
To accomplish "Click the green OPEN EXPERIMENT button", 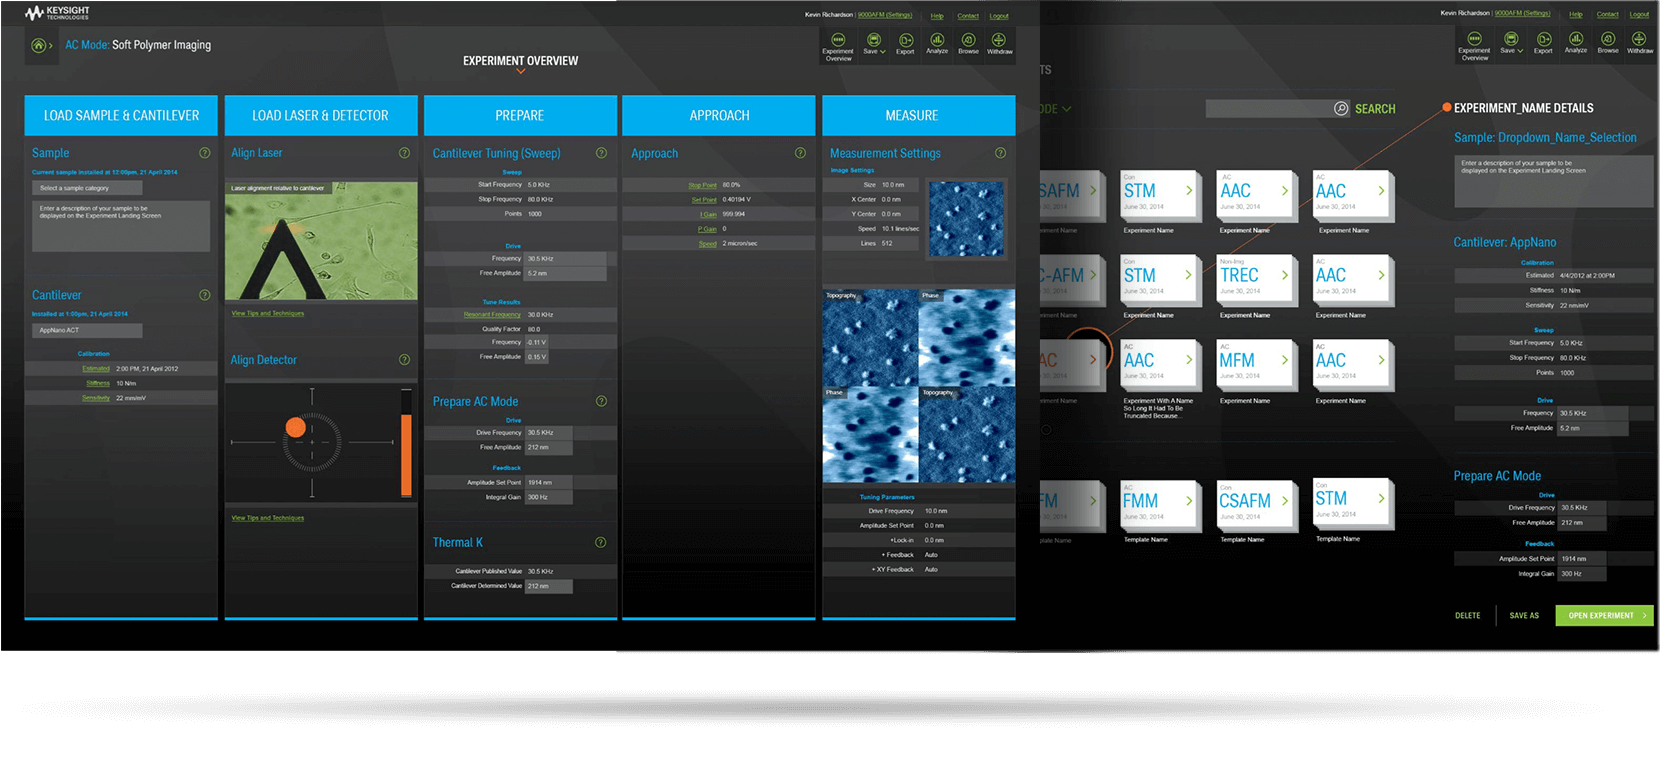I will pos(1604,615).
